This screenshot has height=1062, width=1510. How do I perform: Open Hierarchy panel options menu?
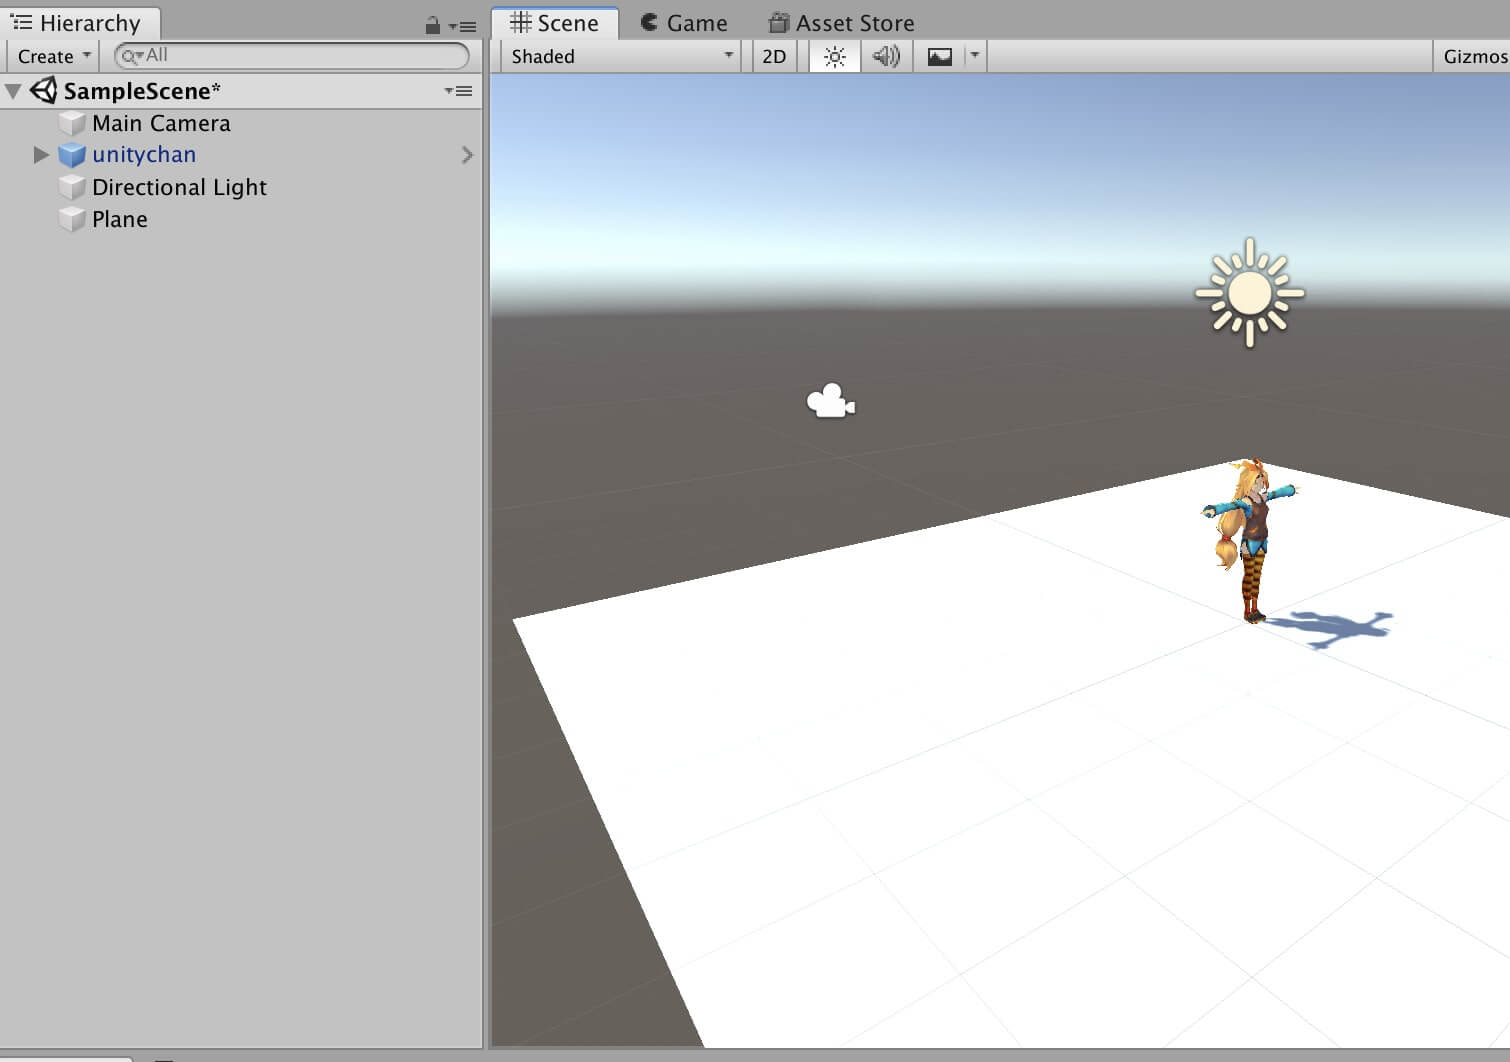462,27
